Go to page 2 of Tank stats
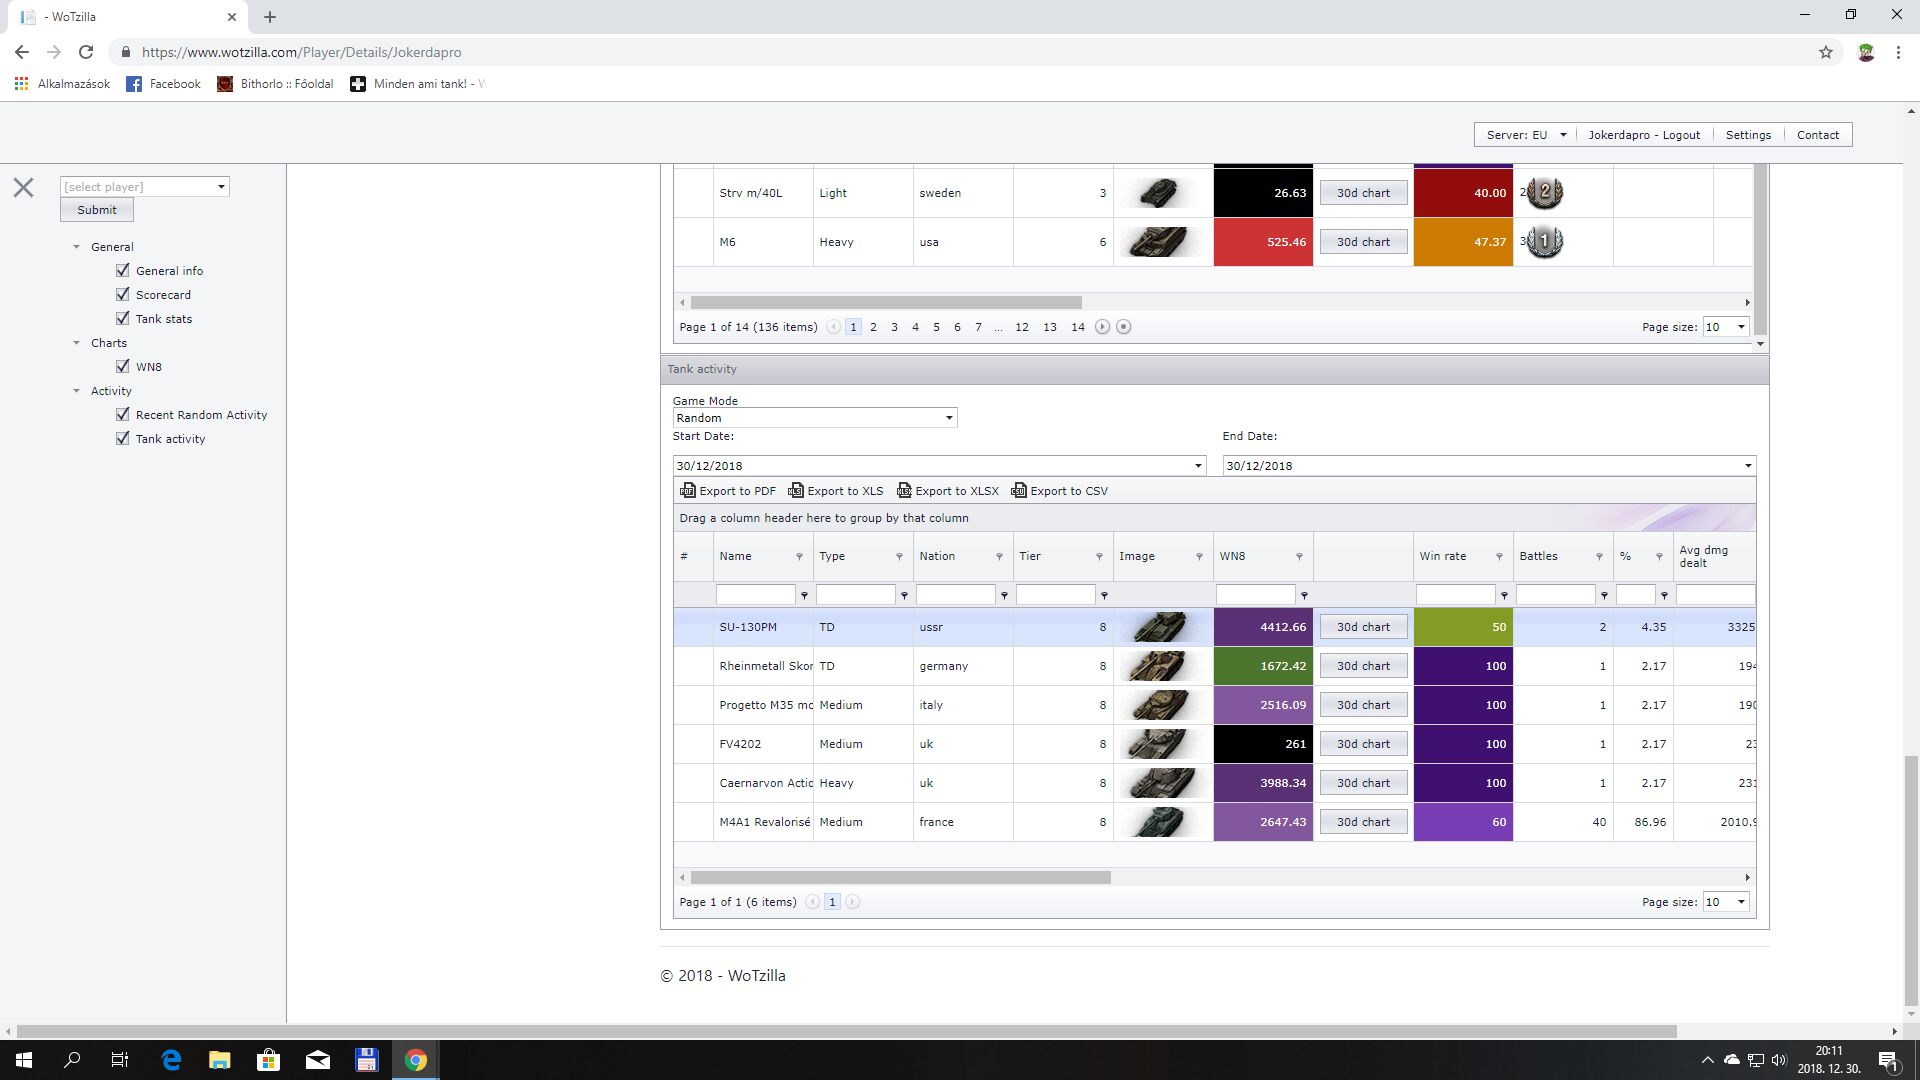Viewport: 1920px width, 1080px height. (873, 327)
